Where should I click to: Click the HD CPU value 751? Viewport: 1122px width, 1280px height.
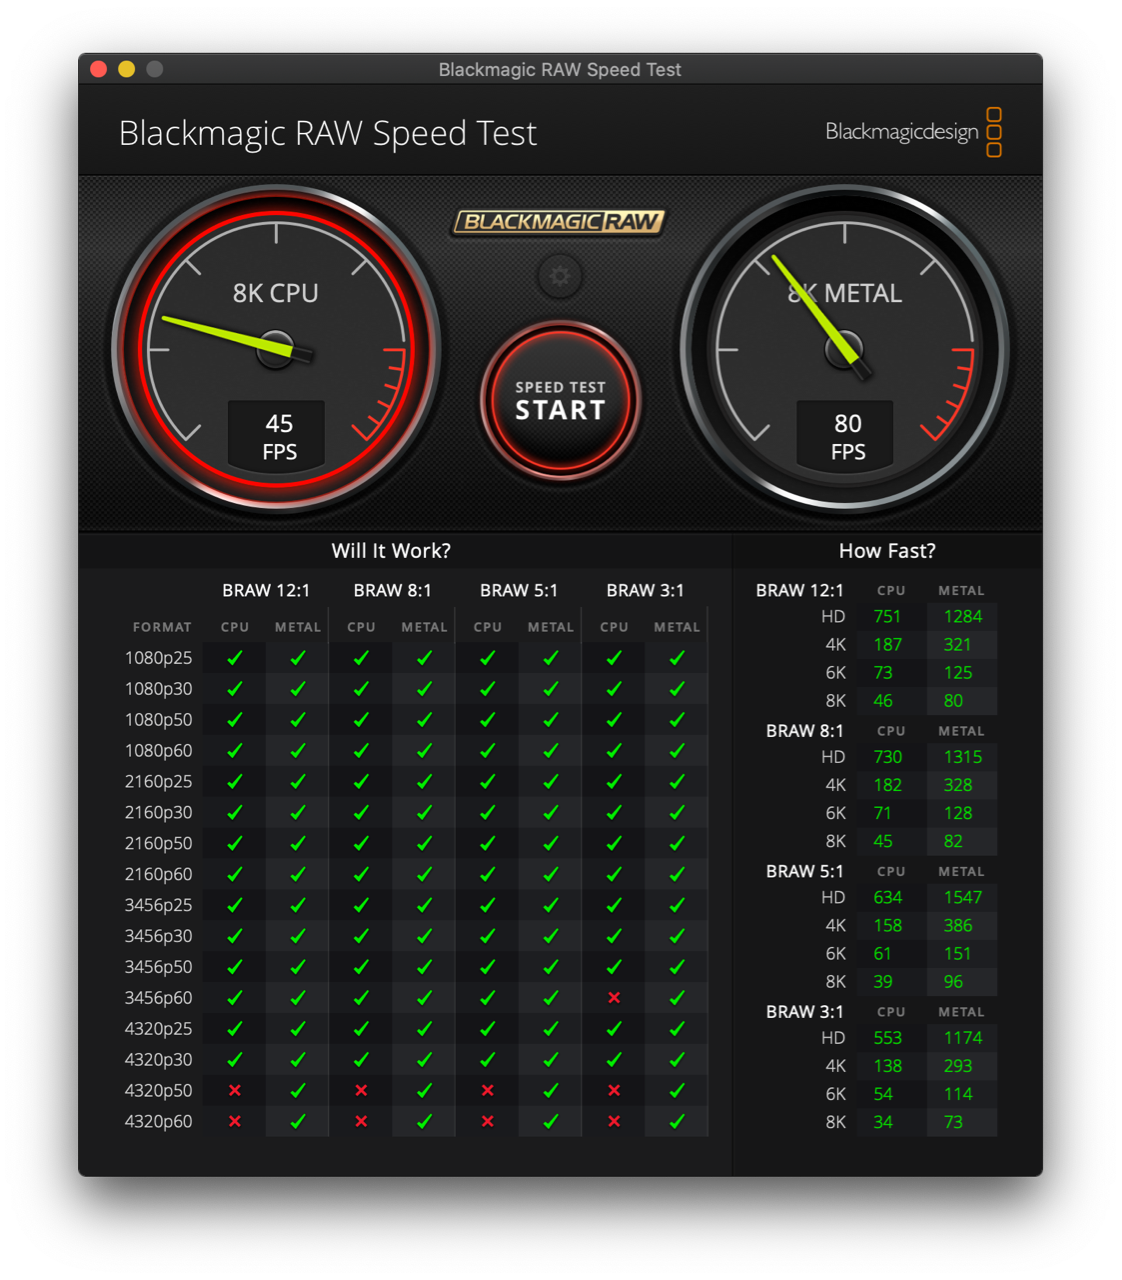click(887, 617)
